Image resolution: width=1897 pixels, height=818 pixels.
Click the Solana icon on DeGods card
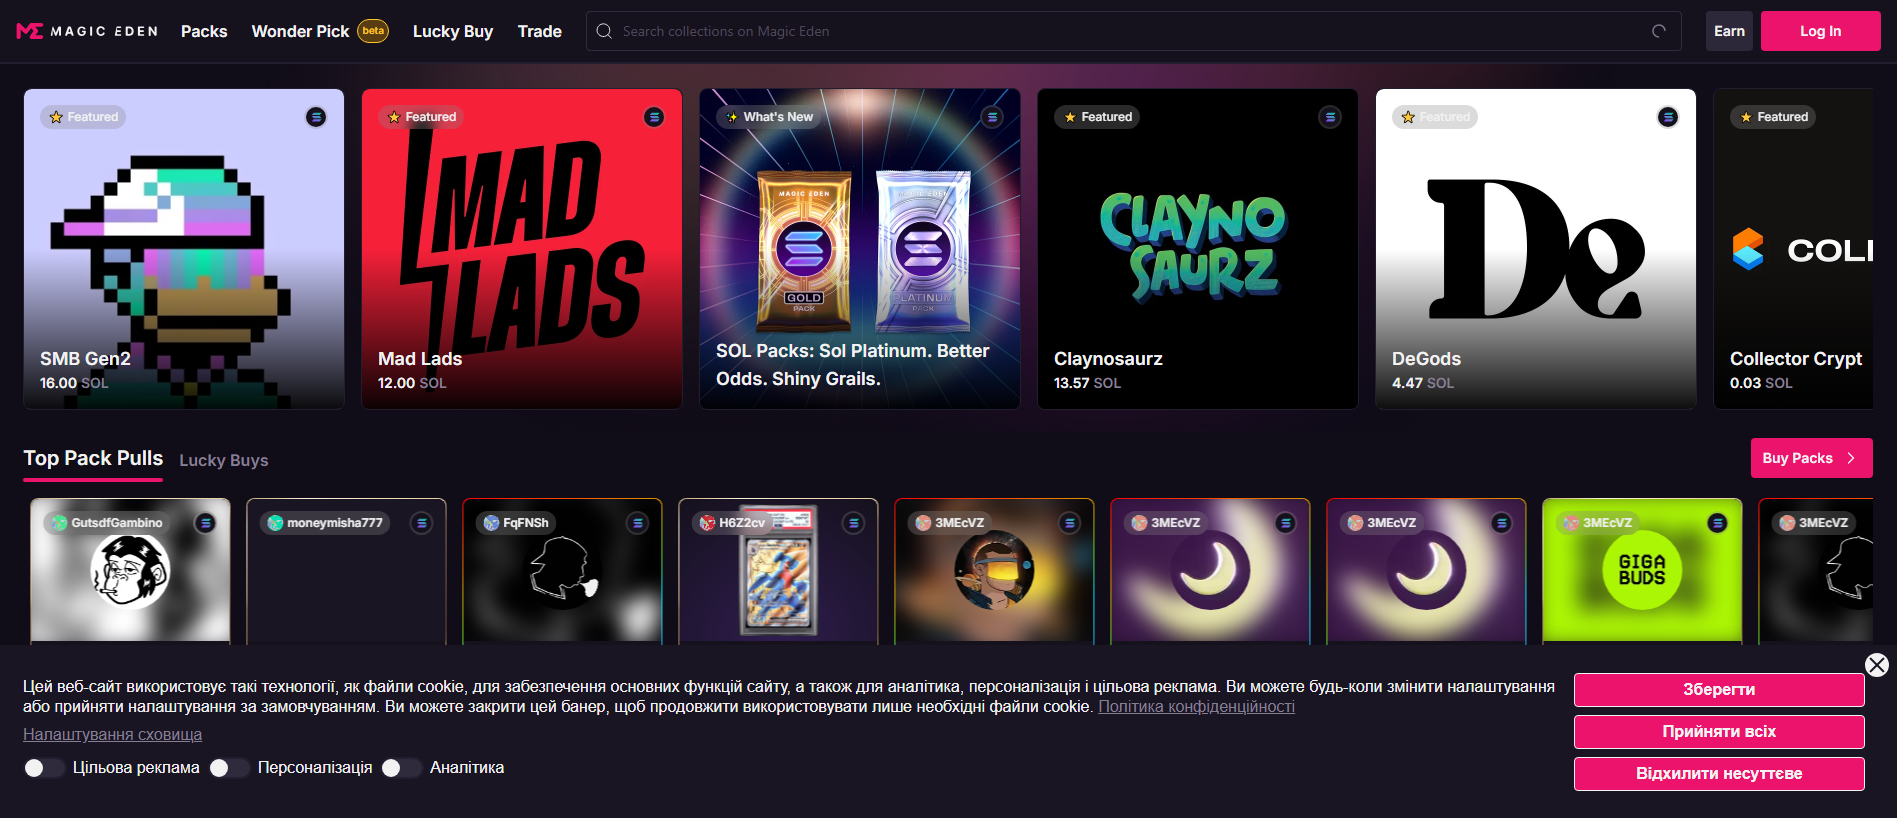[x=1668, y=117]
